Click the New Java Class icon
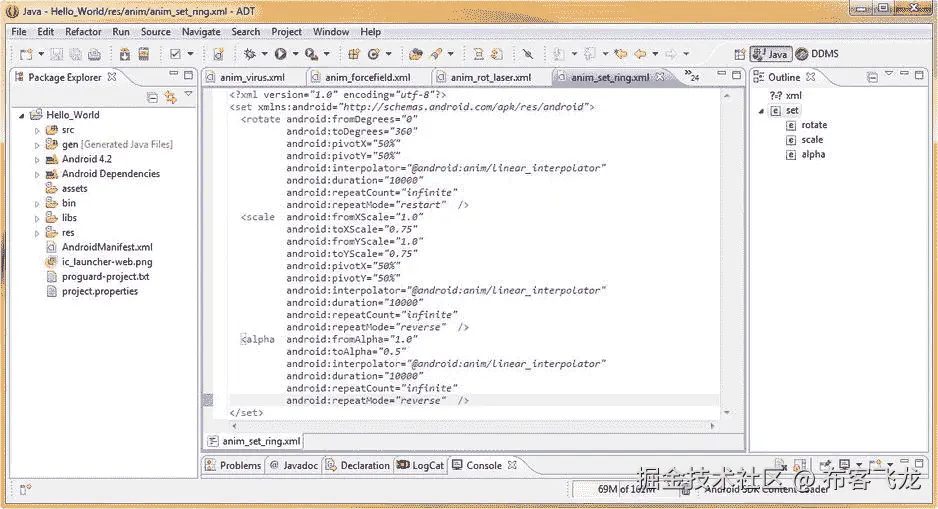 pyautogui.click(x=373, y=54)
